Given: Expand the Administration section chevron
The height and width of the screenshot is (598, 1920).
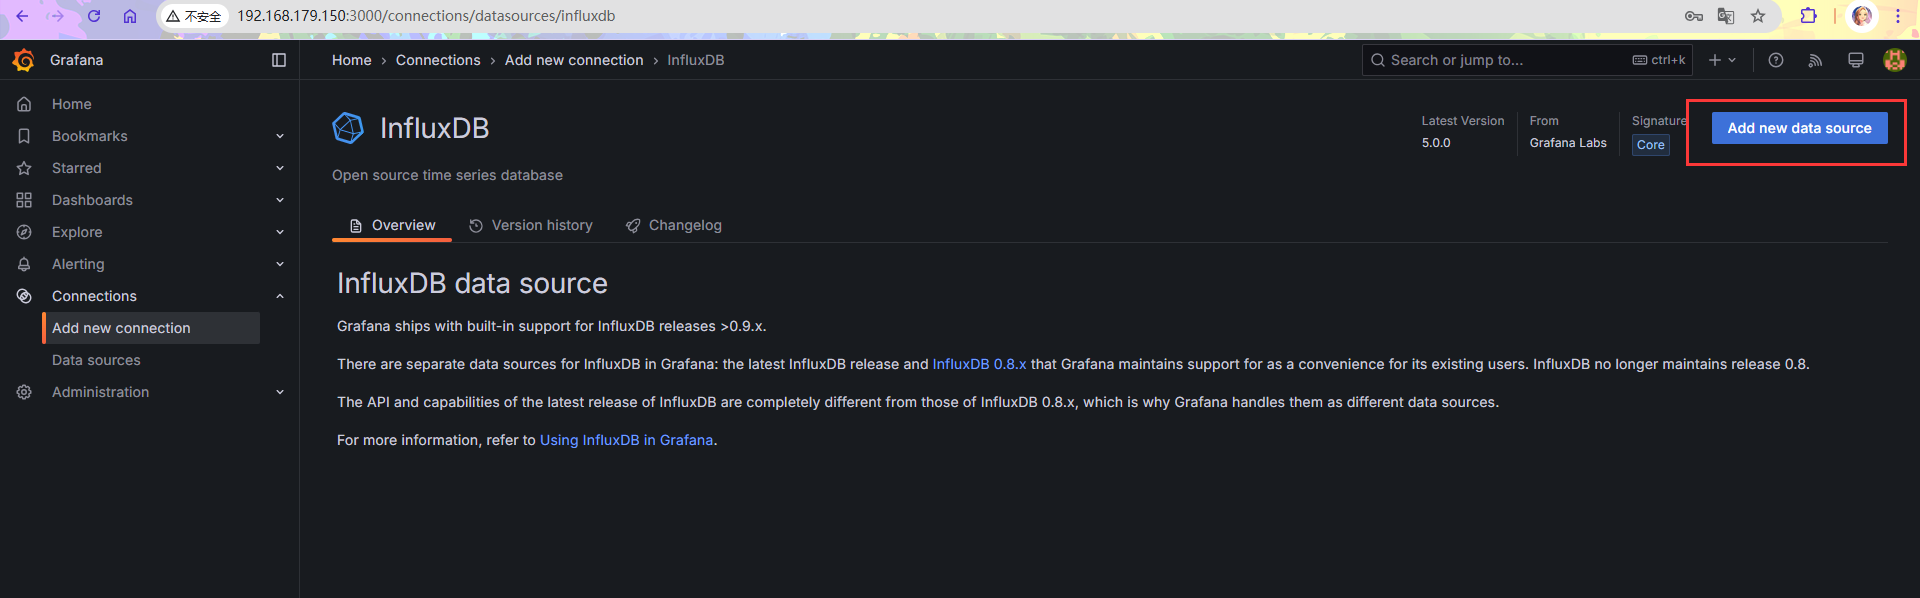Looking at the screenshot, I should 280,392.
